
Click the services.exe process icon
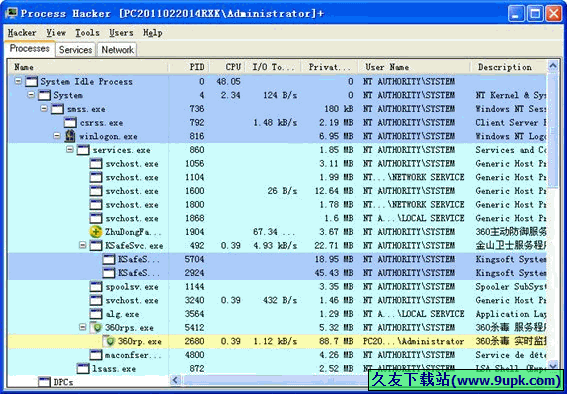click(x=83, y=150)
